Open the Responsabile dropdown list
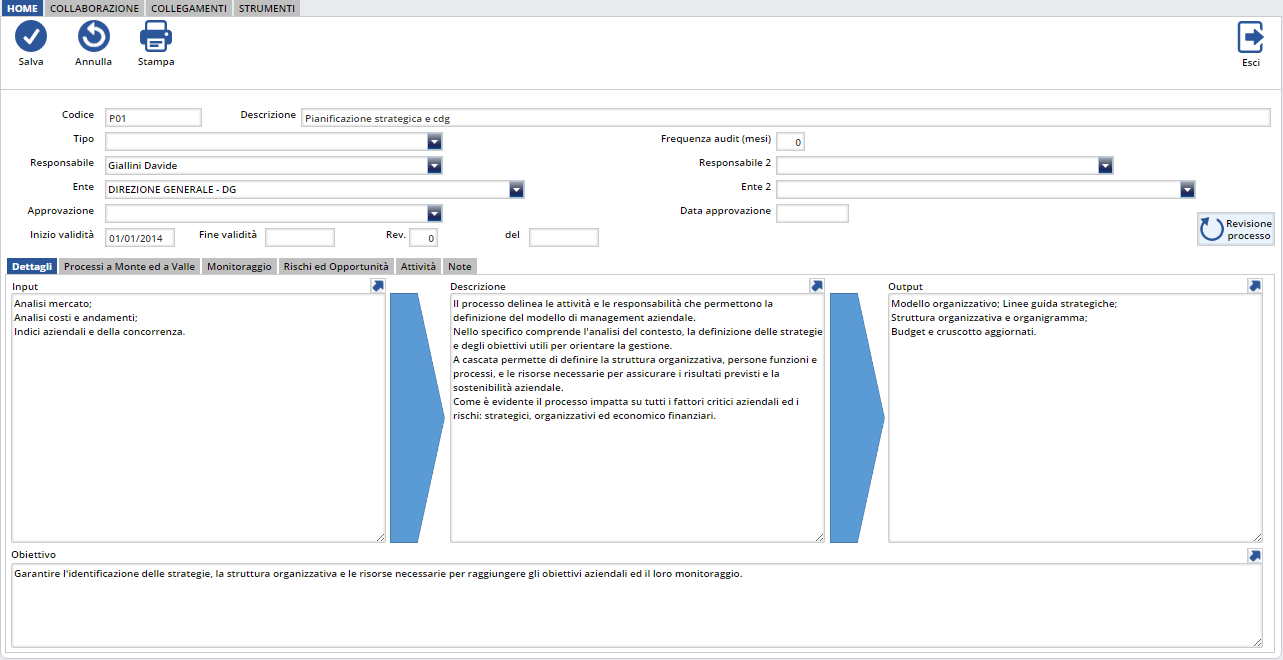Image resolution: width=1283 pixels, height=660 pixels. click(434, 166)
